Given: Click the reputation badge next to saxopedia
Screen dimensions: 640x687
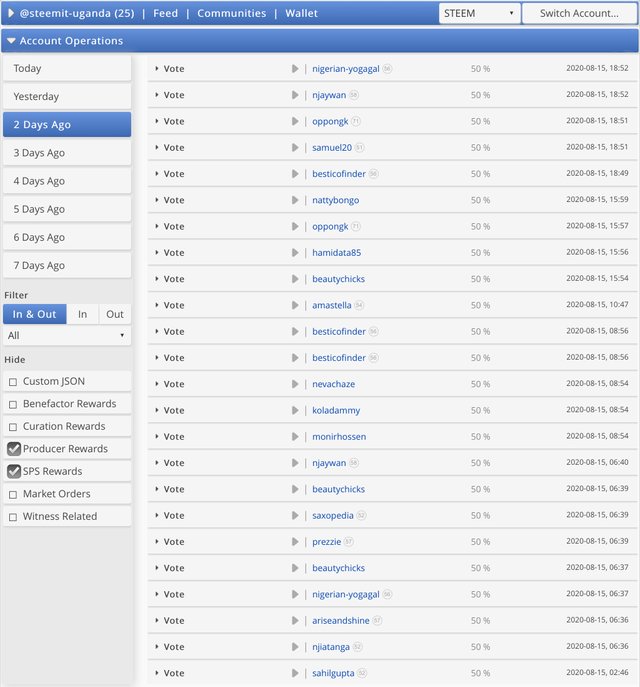Looking at the screenshot, I should (x=361, y=515).
